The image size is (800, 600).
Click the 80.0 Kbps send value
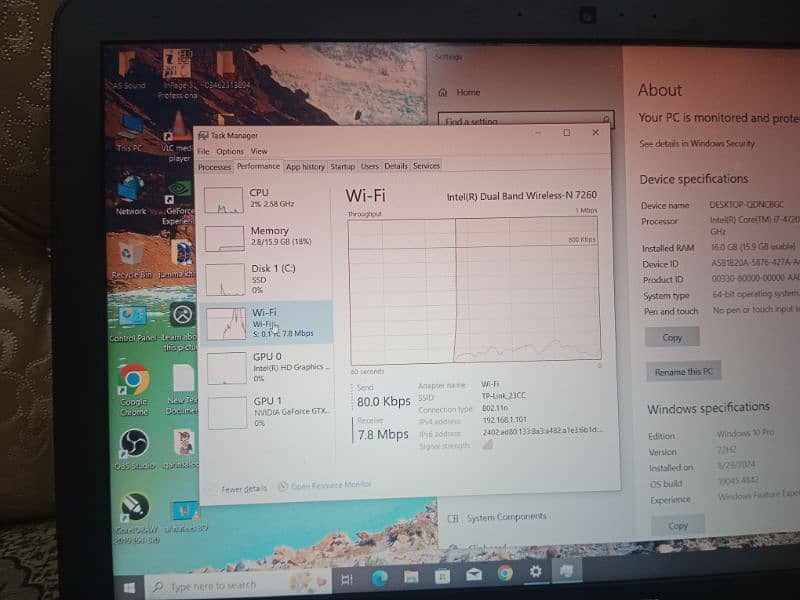click(384, 402)
